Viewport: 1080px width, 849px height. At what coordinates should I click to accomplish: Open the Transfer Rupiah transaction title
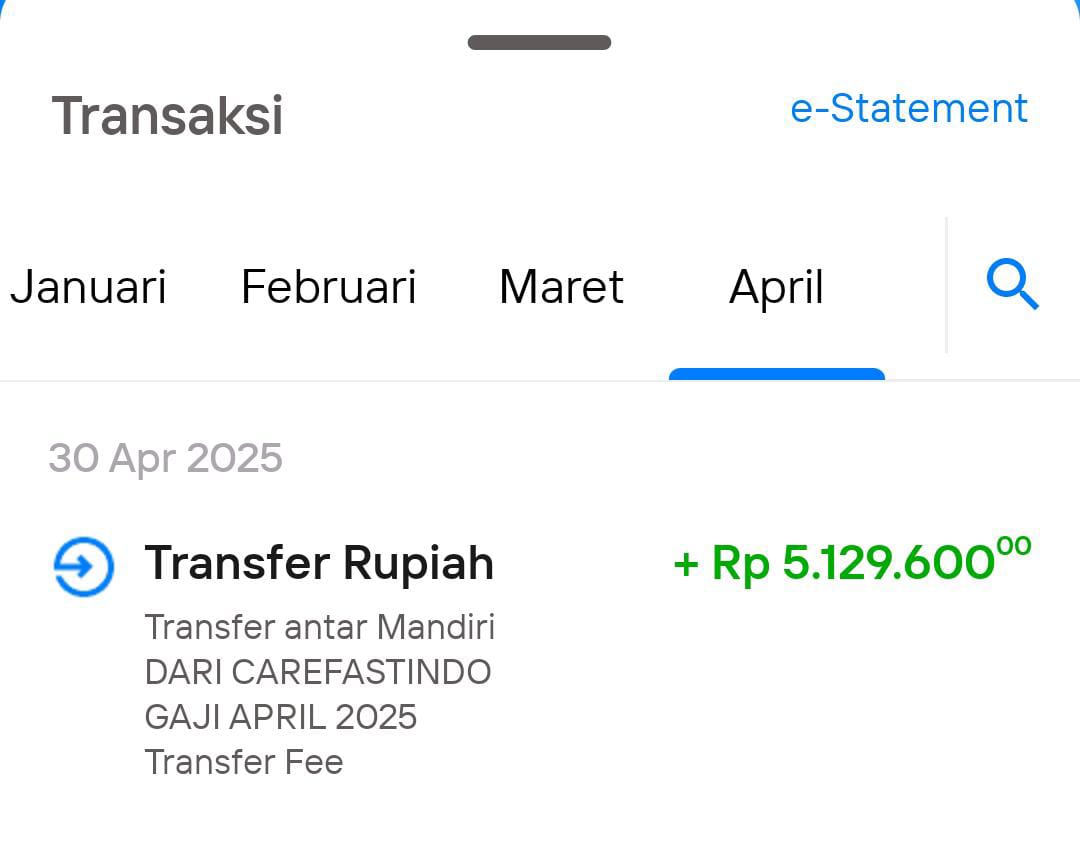(319, 563)
